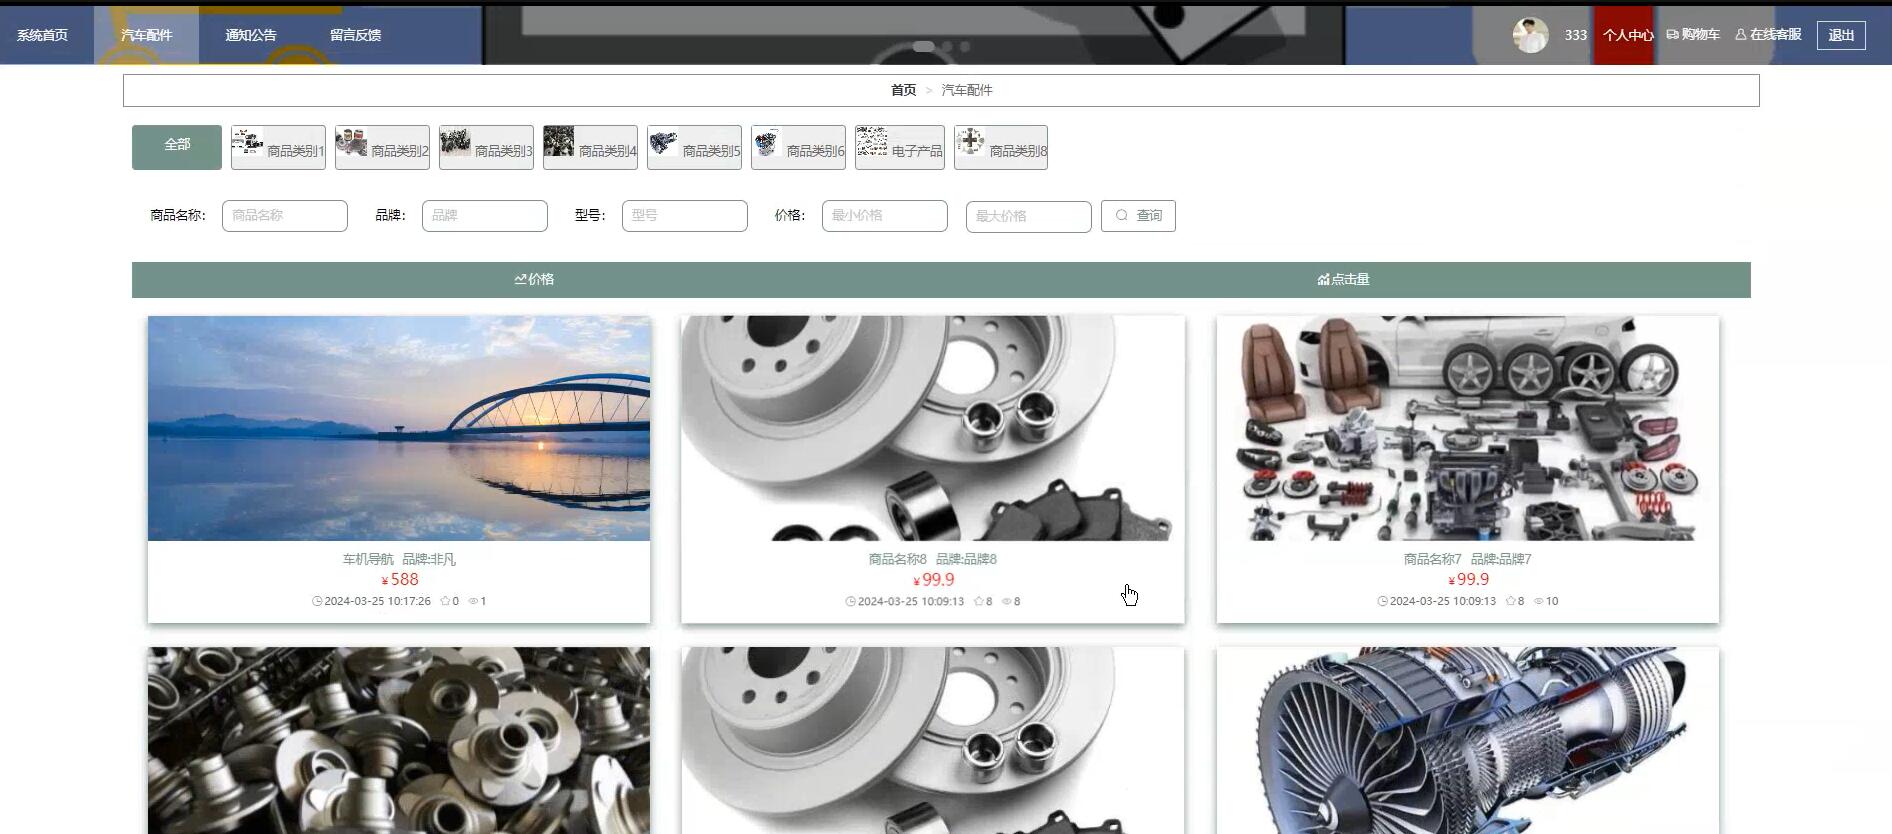The image size is (1892, 834).
Task: Open the 系统首页 nav item
Action: (42, 35)
